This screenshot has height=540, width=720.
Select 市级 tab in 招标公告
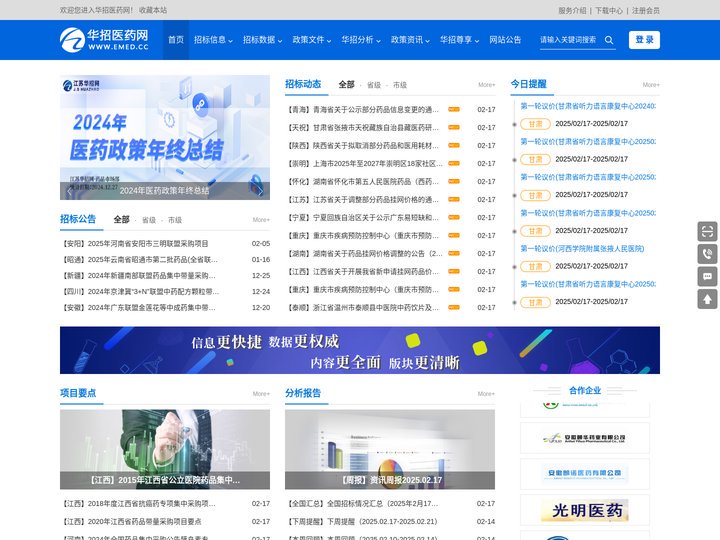pos(174,220)
